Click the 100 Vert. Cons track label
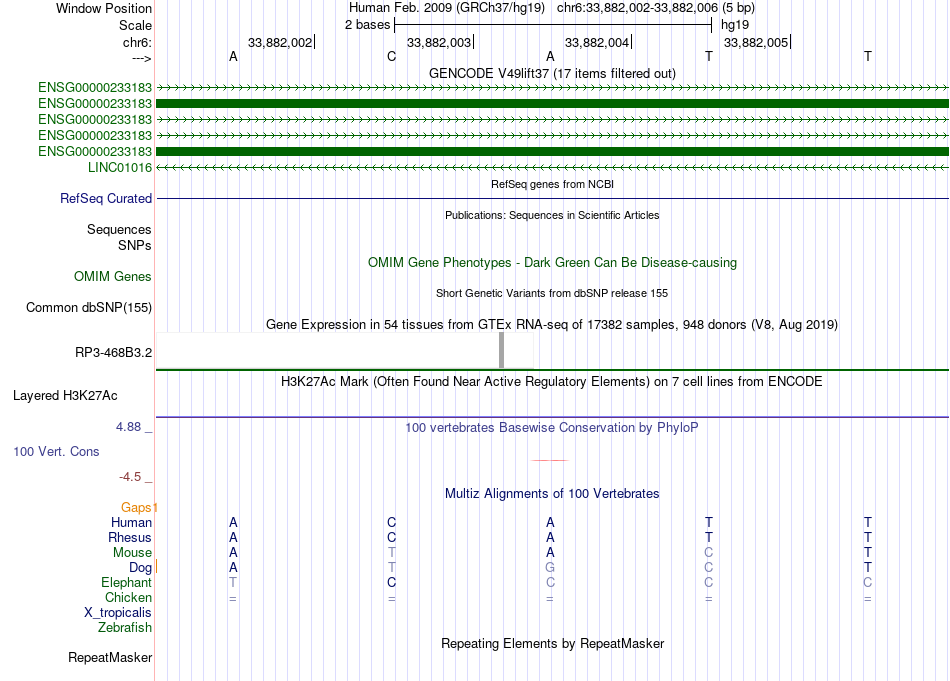Screen dimensions: 950x681 coord(56,451)
